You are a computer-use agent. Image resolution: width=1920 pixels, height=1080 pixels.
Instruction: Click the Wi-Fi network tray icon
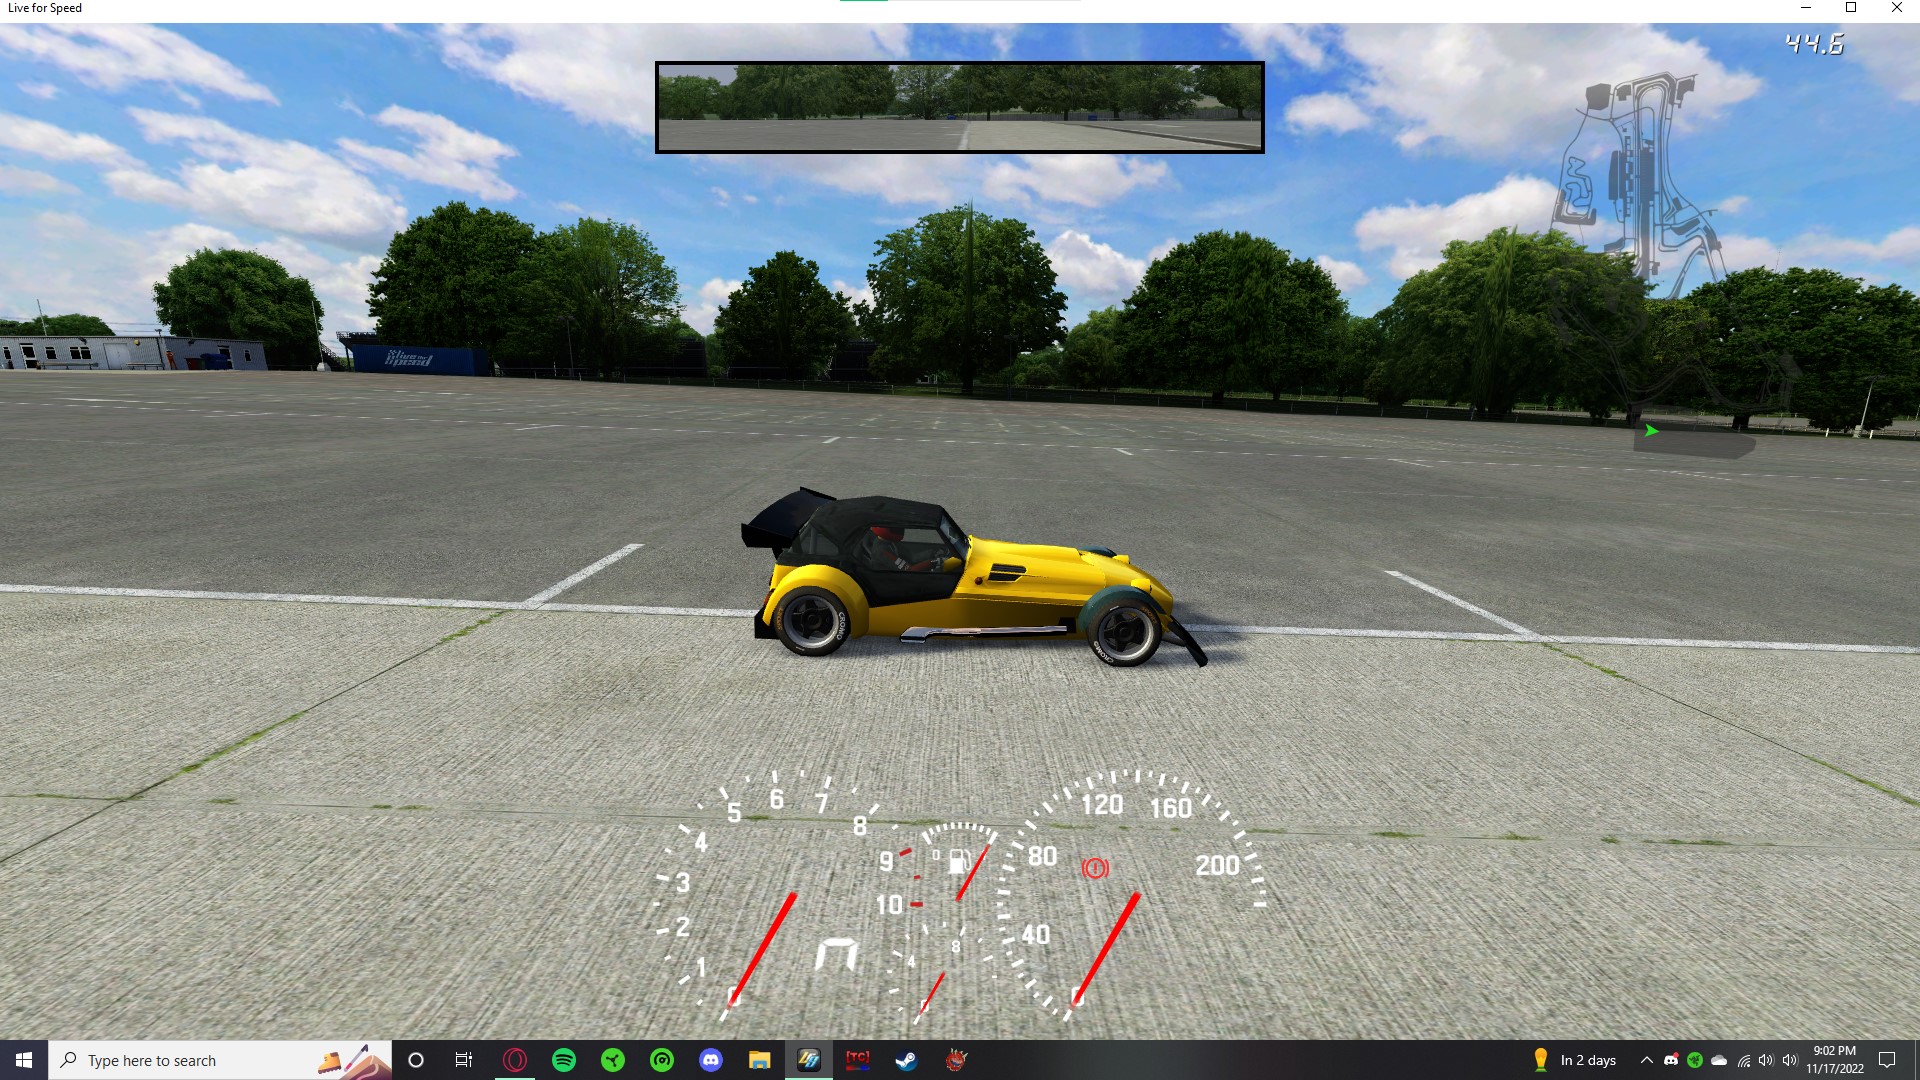pyautogui.click(x=1743, y=1060)
